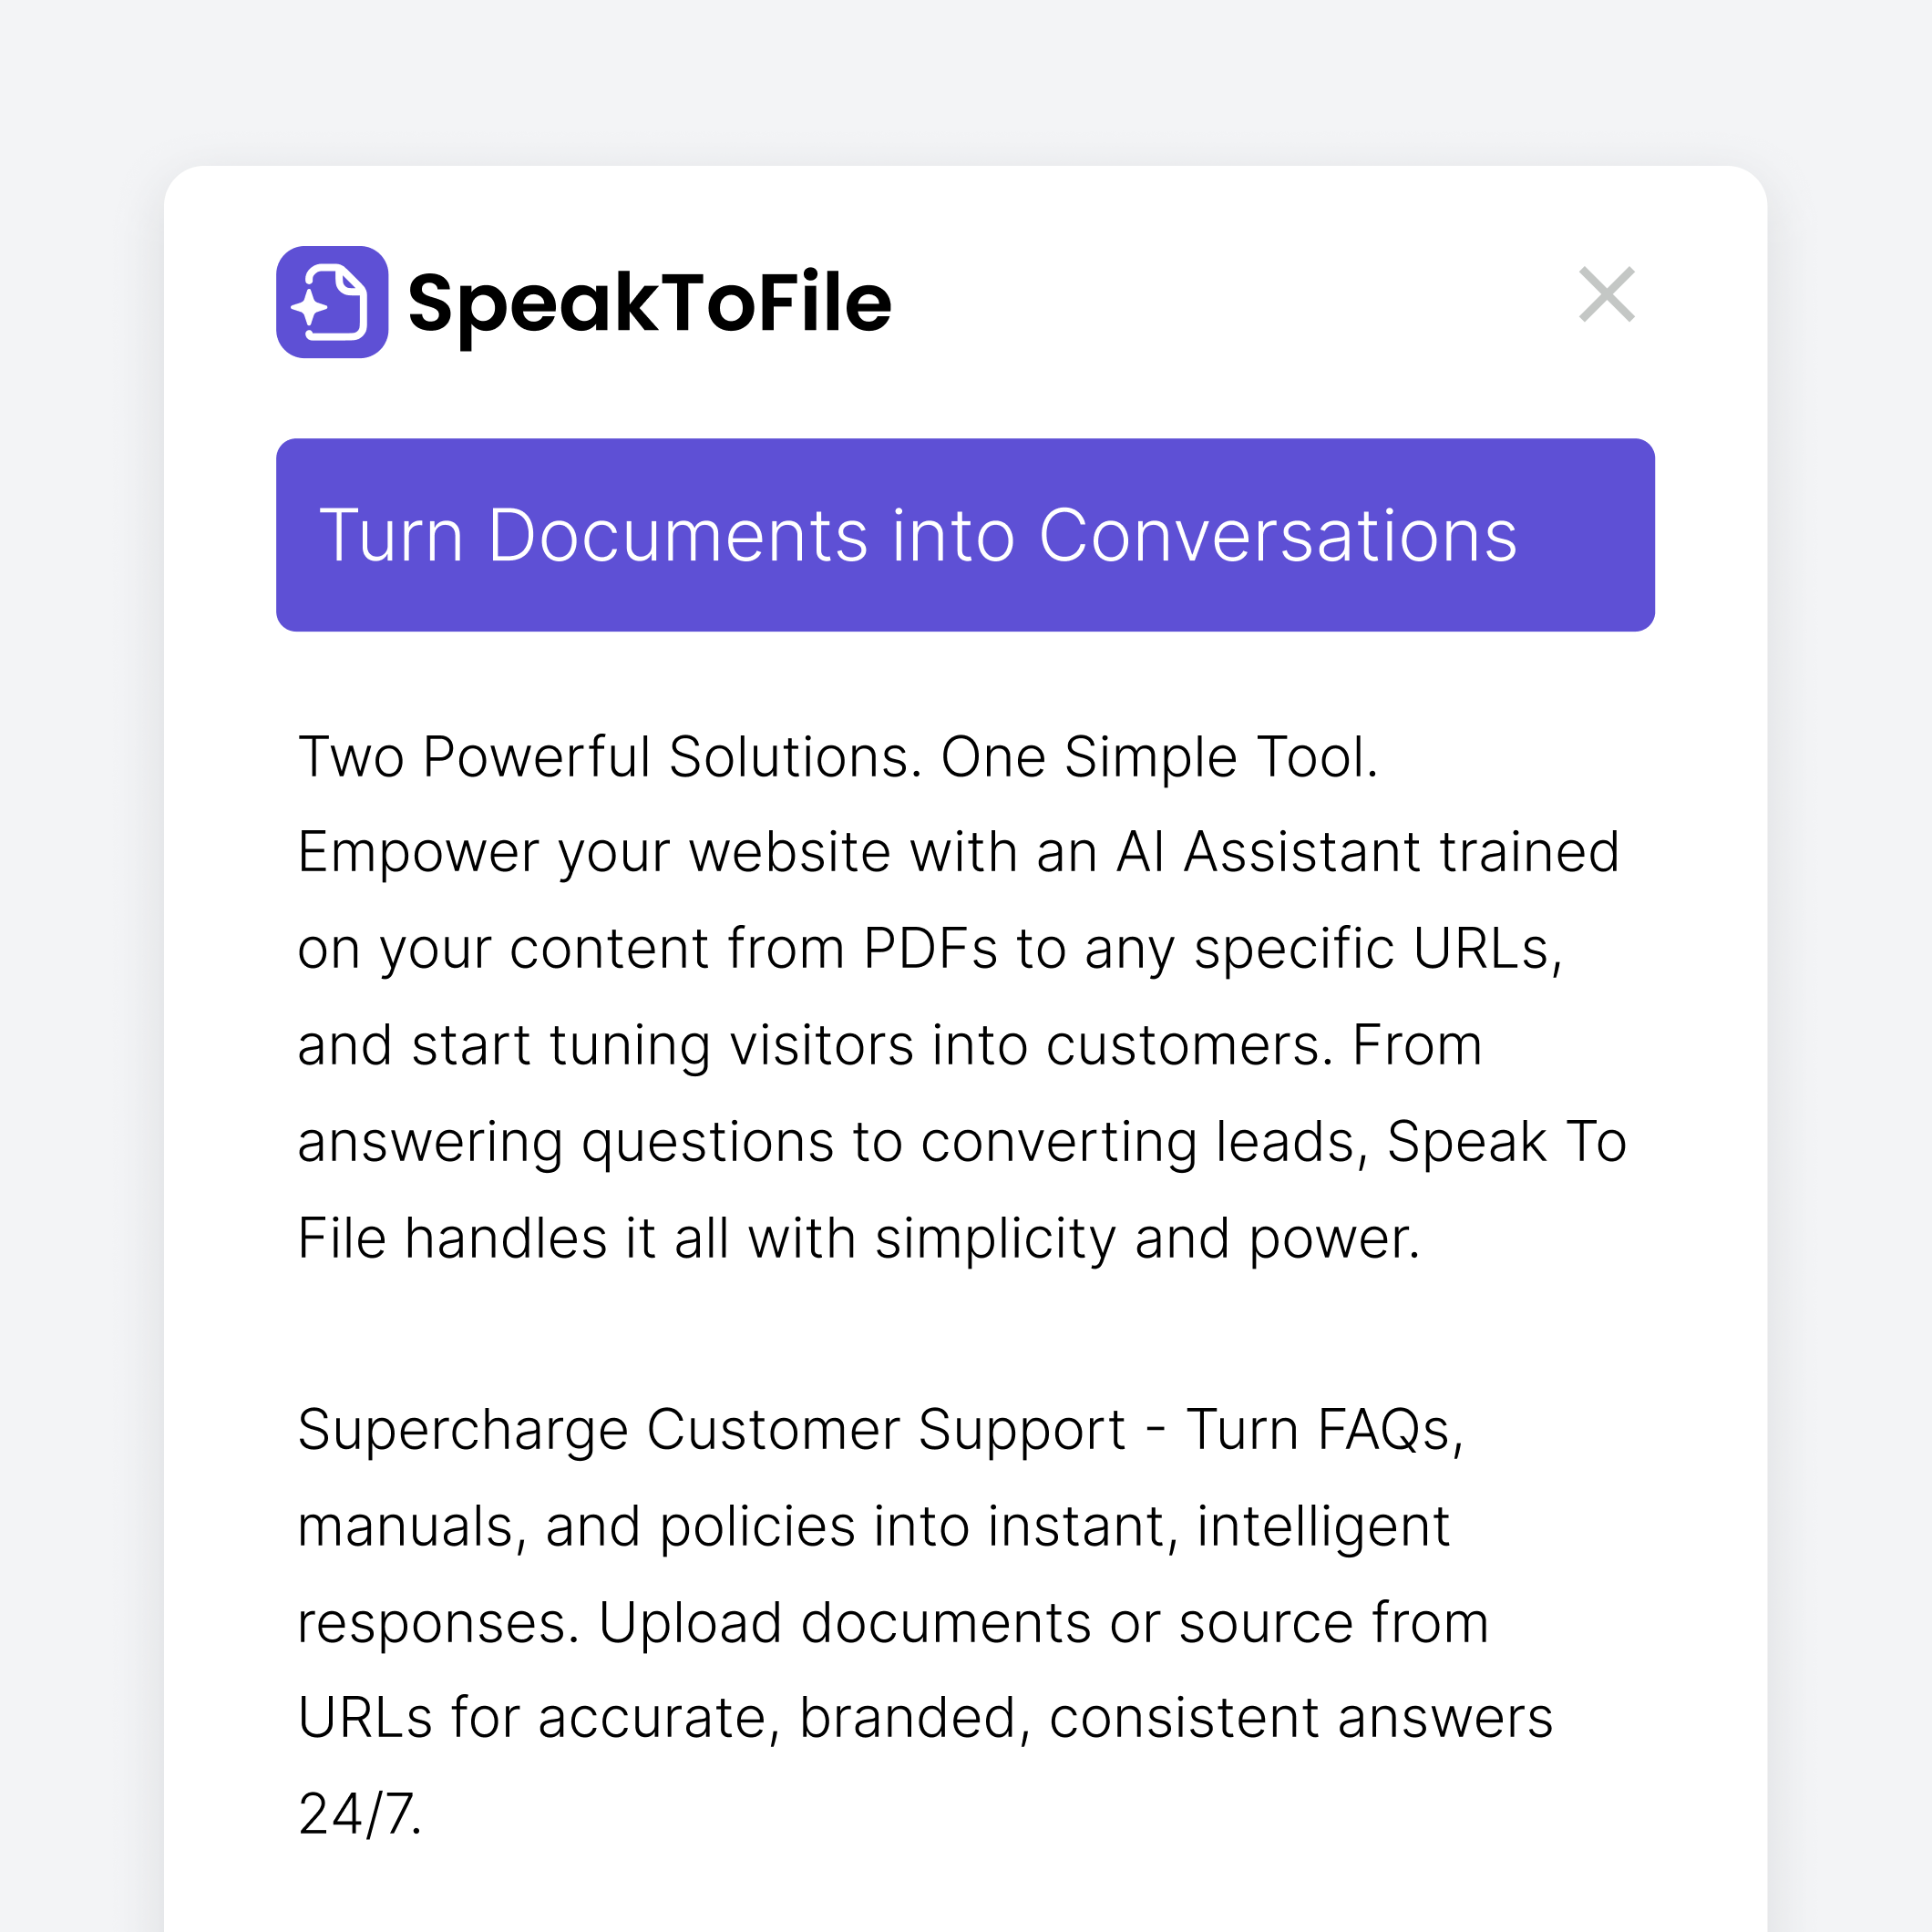Click the phrase AI Assistant trained
The image size is (1932, 1932).
point(1367,852)
